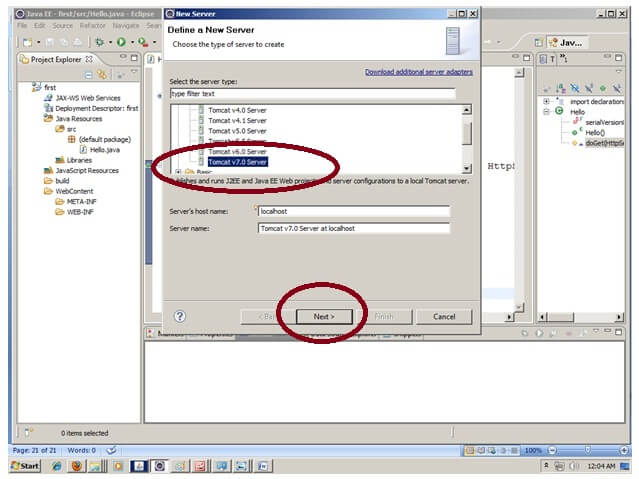Click the server type list scroll up arrow
Viewport: 639px width, 479px height.
coord(467,109)
